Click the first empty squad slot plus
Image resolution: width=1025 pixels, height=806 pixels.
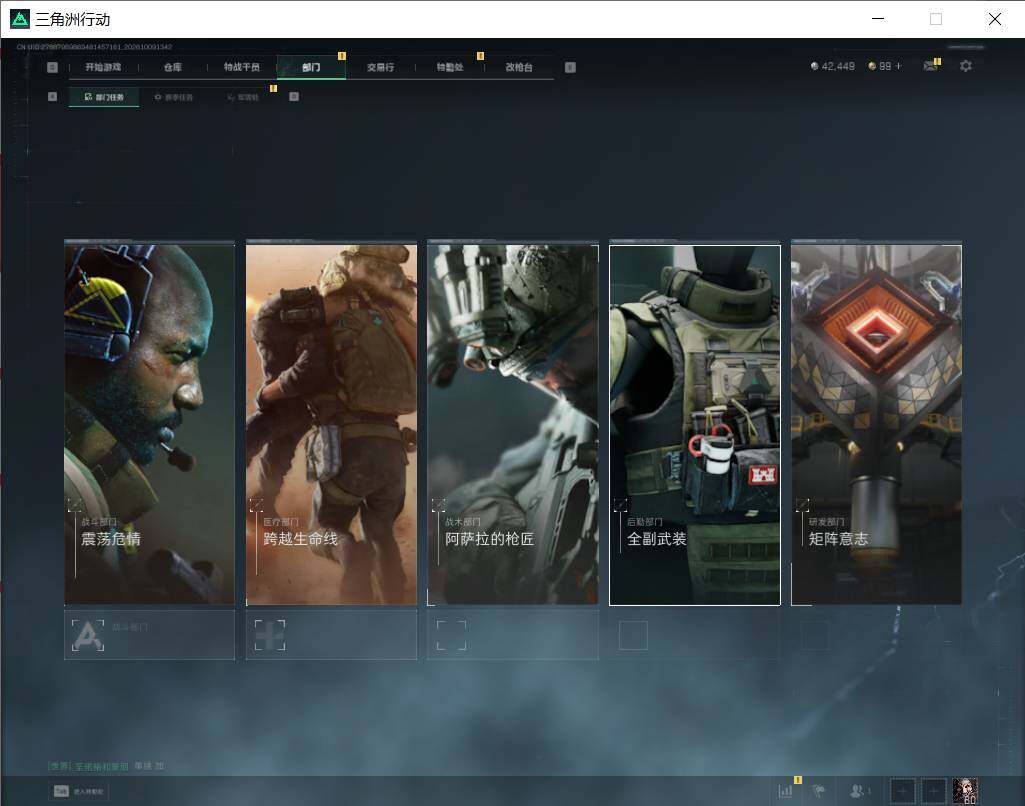903,791
